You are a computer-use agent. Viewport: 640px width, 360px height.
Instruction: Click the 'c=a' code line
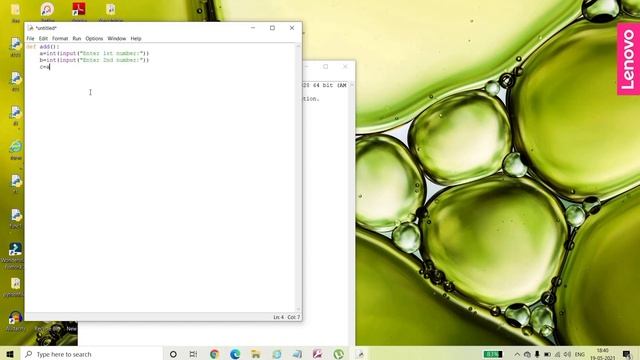click(44, 67)
